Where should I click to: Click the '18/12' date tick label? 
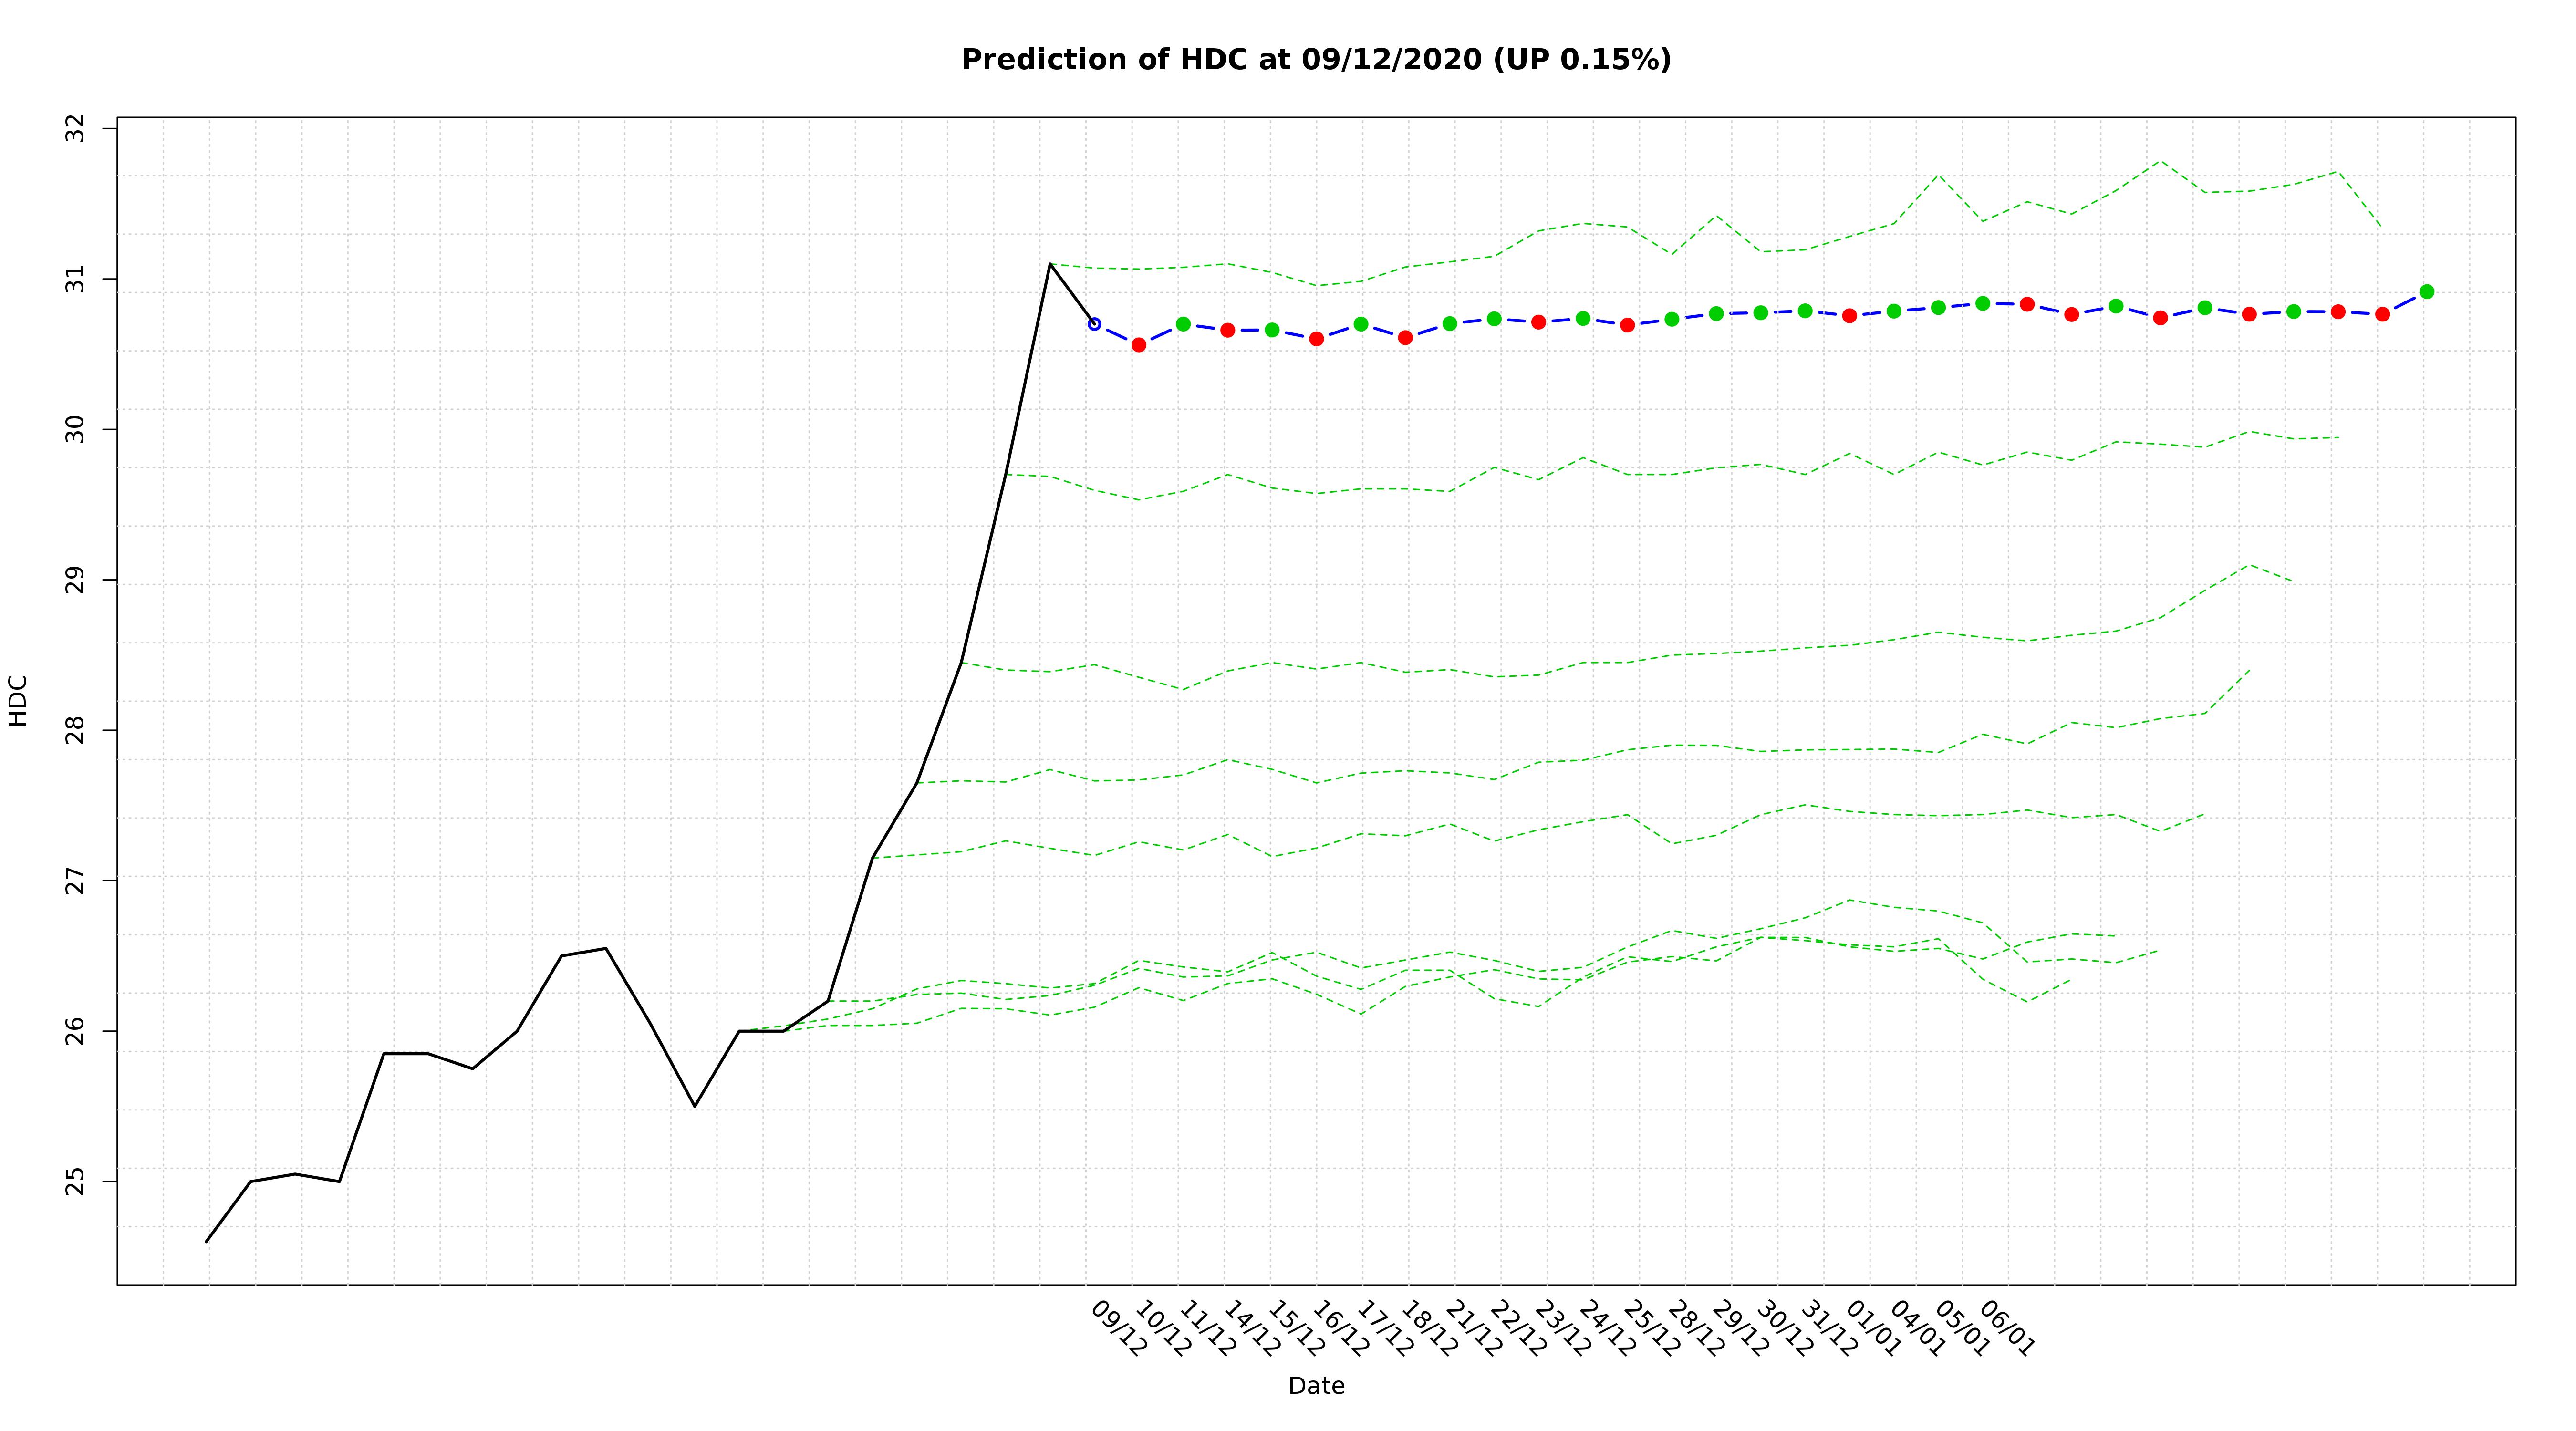(x=1429, y=1329)
